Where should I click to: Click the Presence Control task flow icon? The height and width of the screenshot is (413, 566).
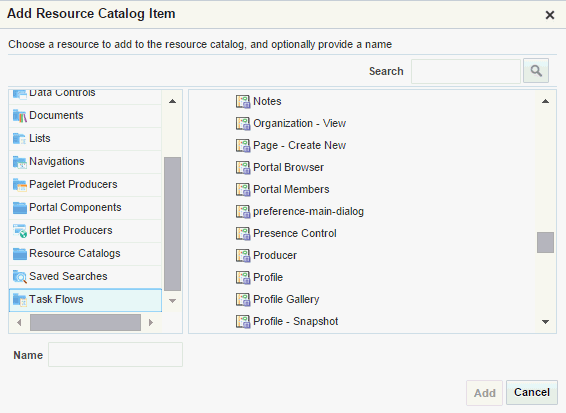point(243,234)
